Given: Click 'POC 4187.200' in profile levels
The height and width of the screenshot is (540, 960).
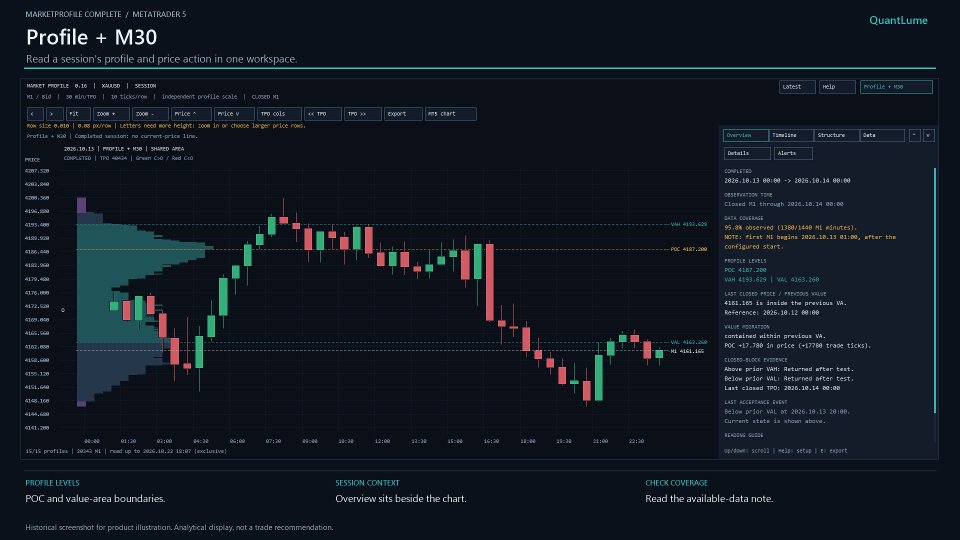Looking at the screenshot, I should (745, 270).
